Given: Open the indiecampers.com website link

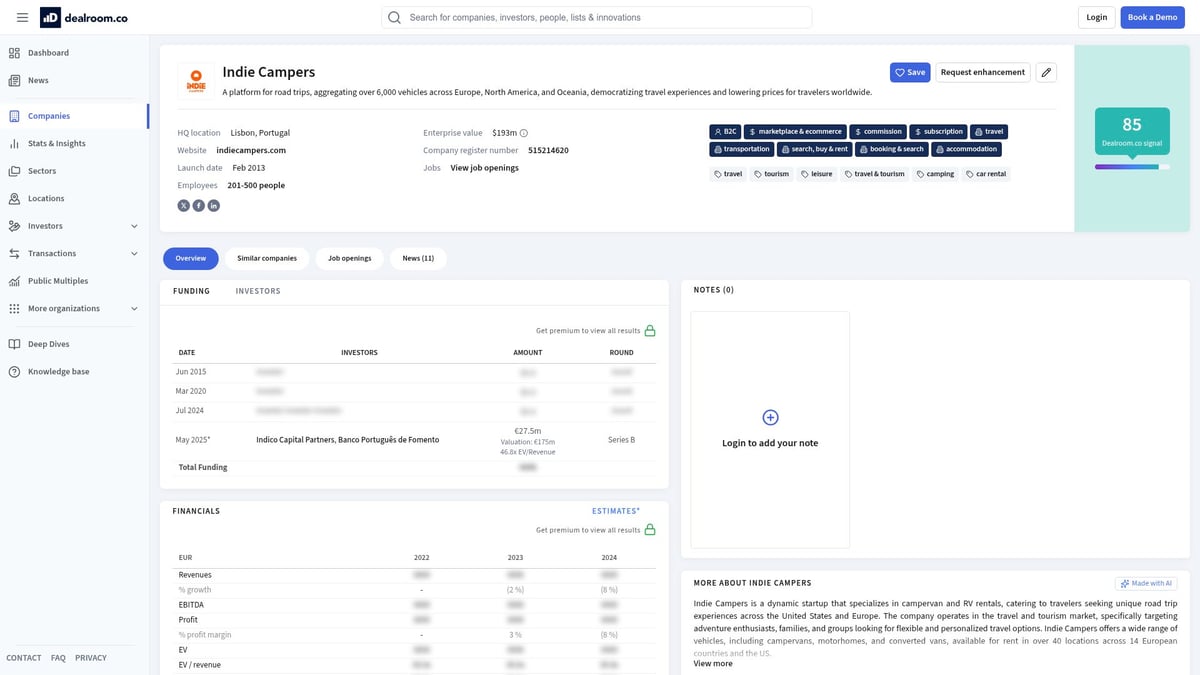Looking at the screenshot, I should tap(251, 150).
